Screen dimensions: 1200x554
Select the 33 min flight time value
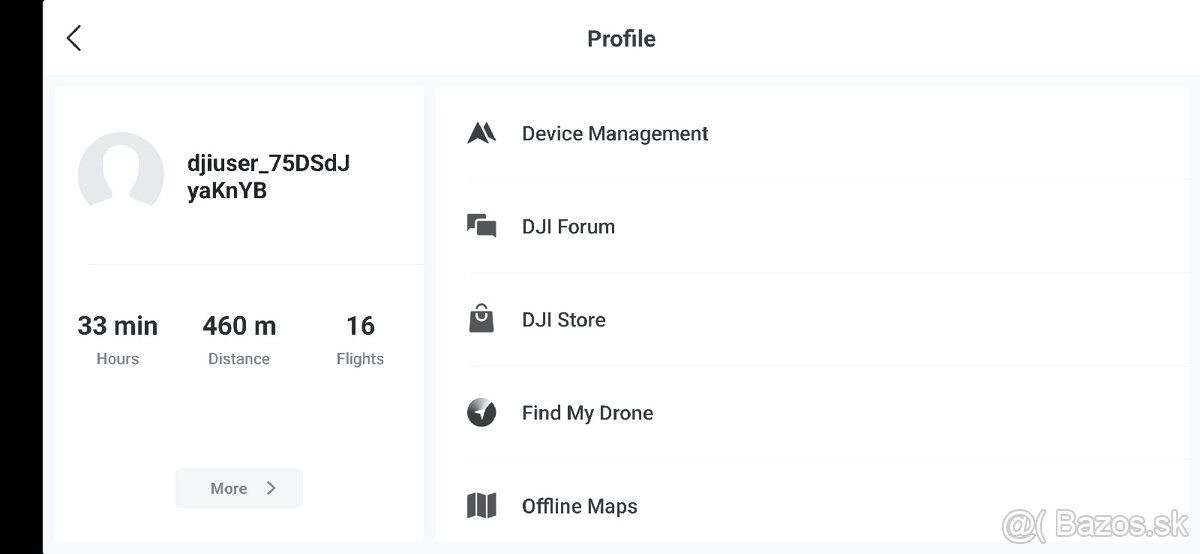[118, 326]
